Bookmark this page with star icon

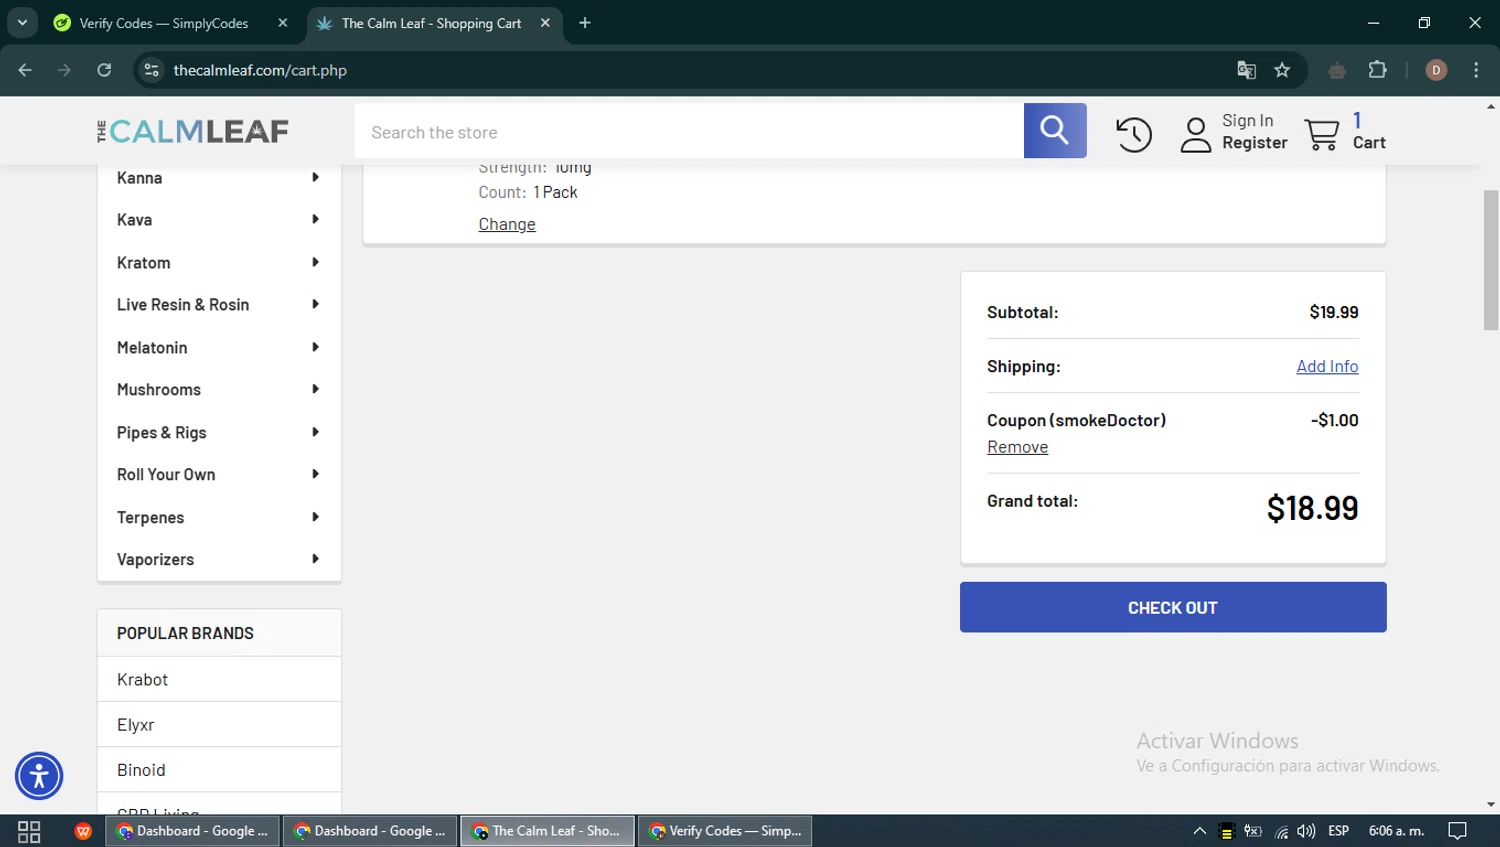pos(1282,70)
